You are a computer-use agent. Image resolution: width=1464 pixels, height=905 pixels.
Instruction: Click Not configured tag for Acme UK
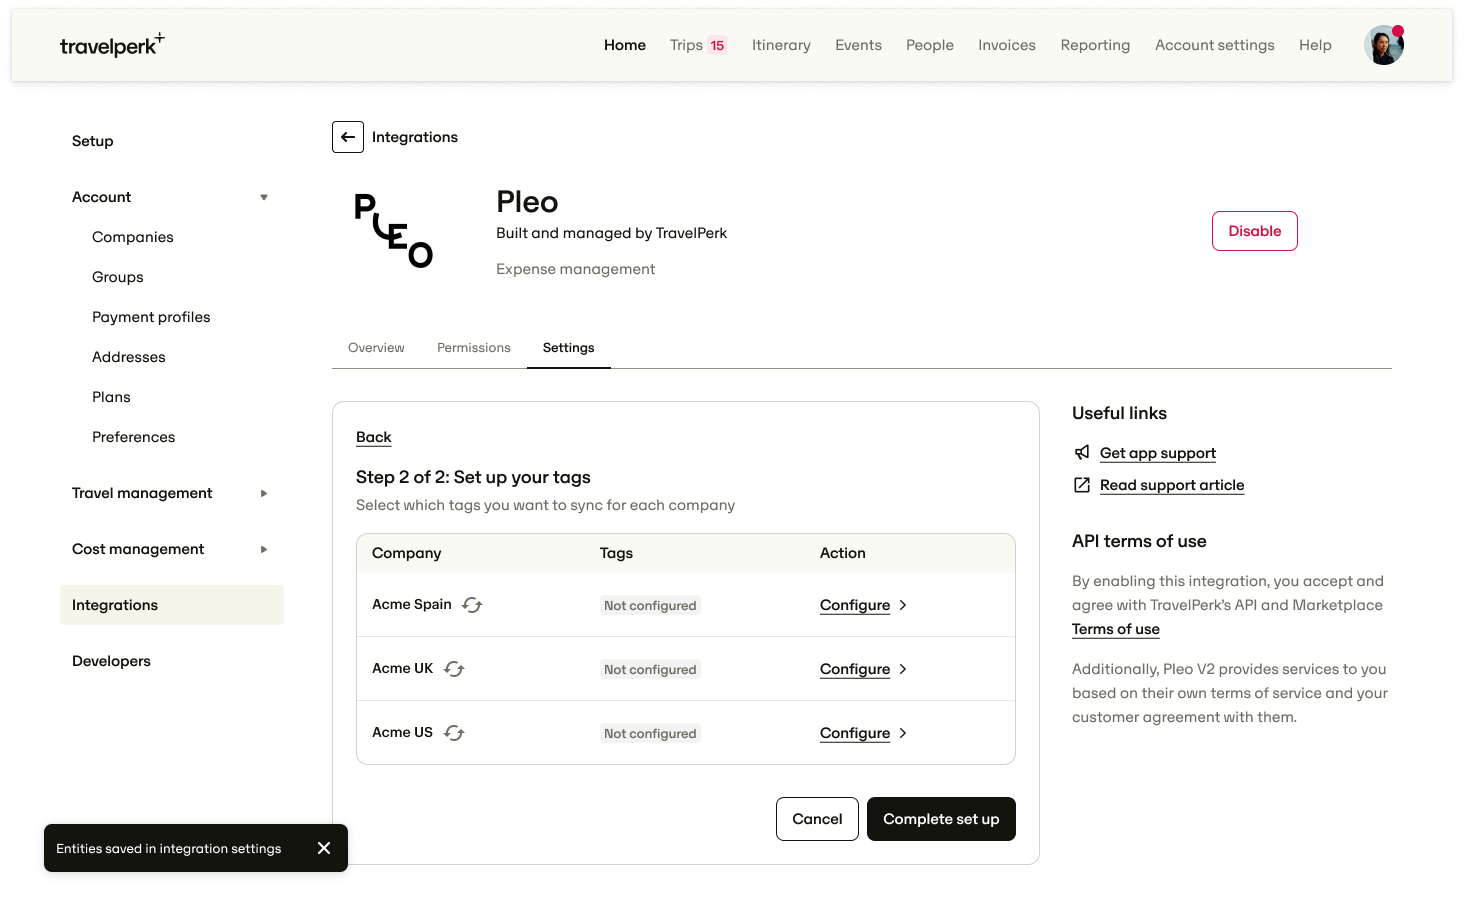point(650,669)
